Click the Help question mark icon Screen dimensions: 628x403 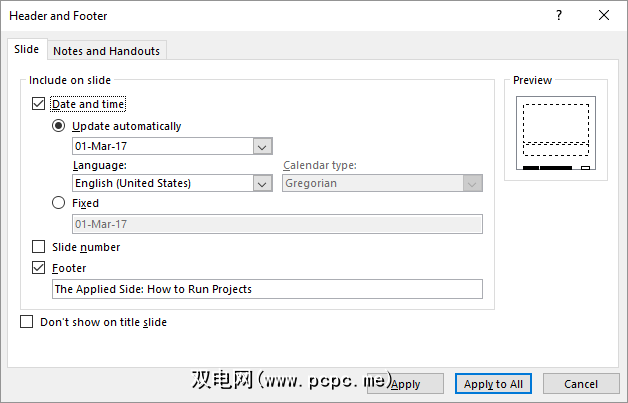558,16
